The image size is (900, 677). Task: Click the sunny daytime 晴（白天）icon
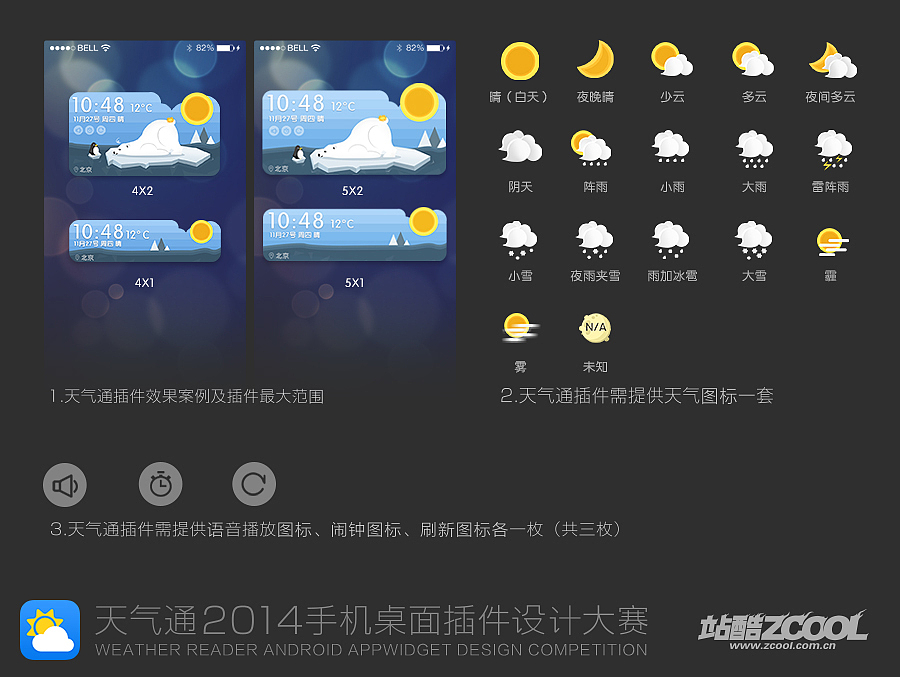coord(520,61)
